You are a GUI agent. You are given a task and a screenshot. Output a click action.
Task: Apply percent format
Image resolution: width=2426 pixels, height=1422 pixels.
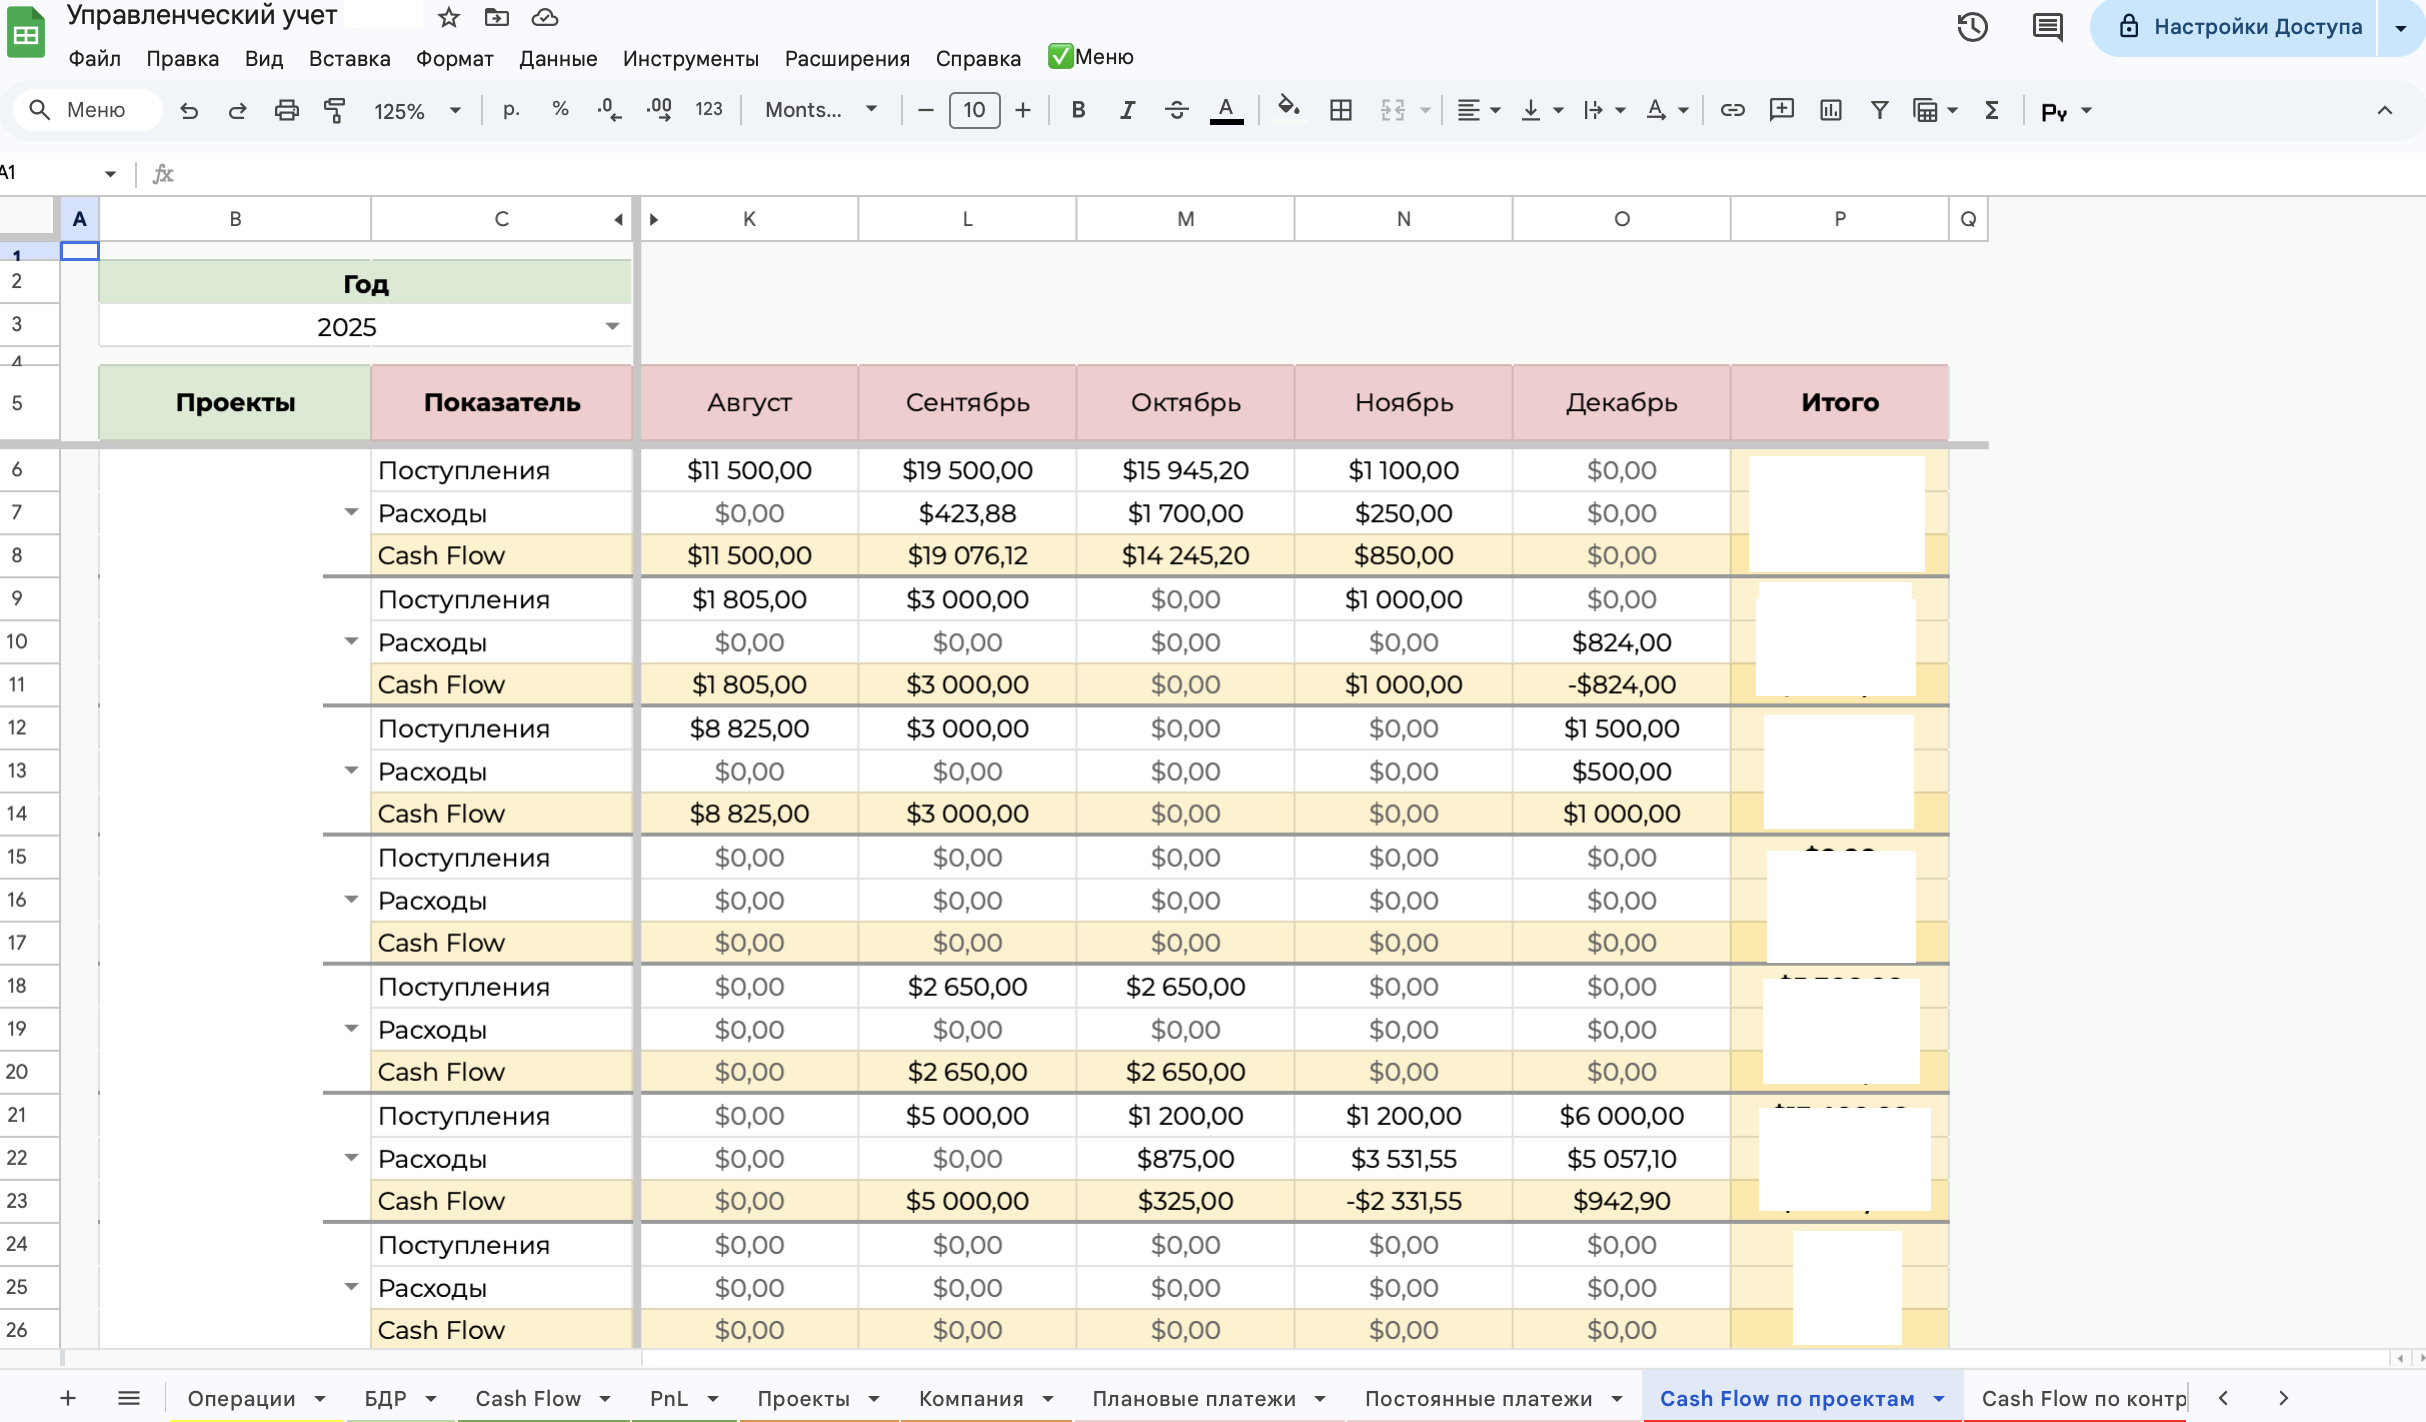point(560,110)
